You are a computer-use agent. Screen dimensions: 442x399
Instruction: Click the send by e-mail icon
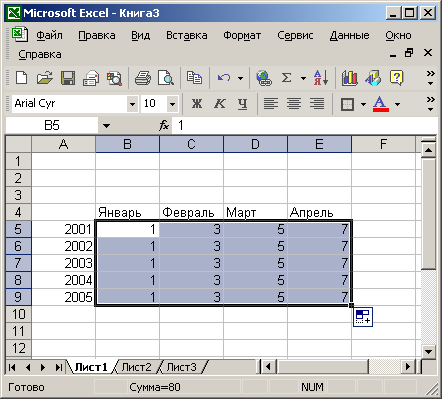[91, 78]
